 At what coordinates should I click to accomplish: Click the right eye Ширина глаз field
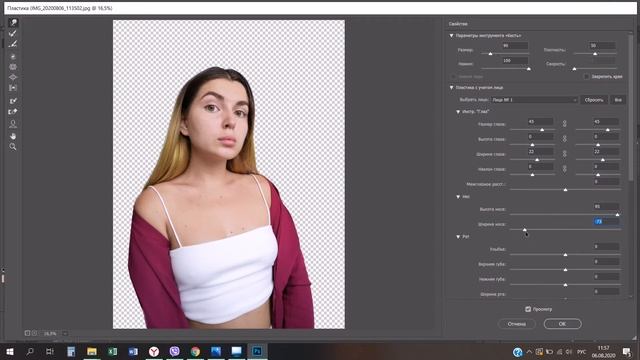click(606, 151)
